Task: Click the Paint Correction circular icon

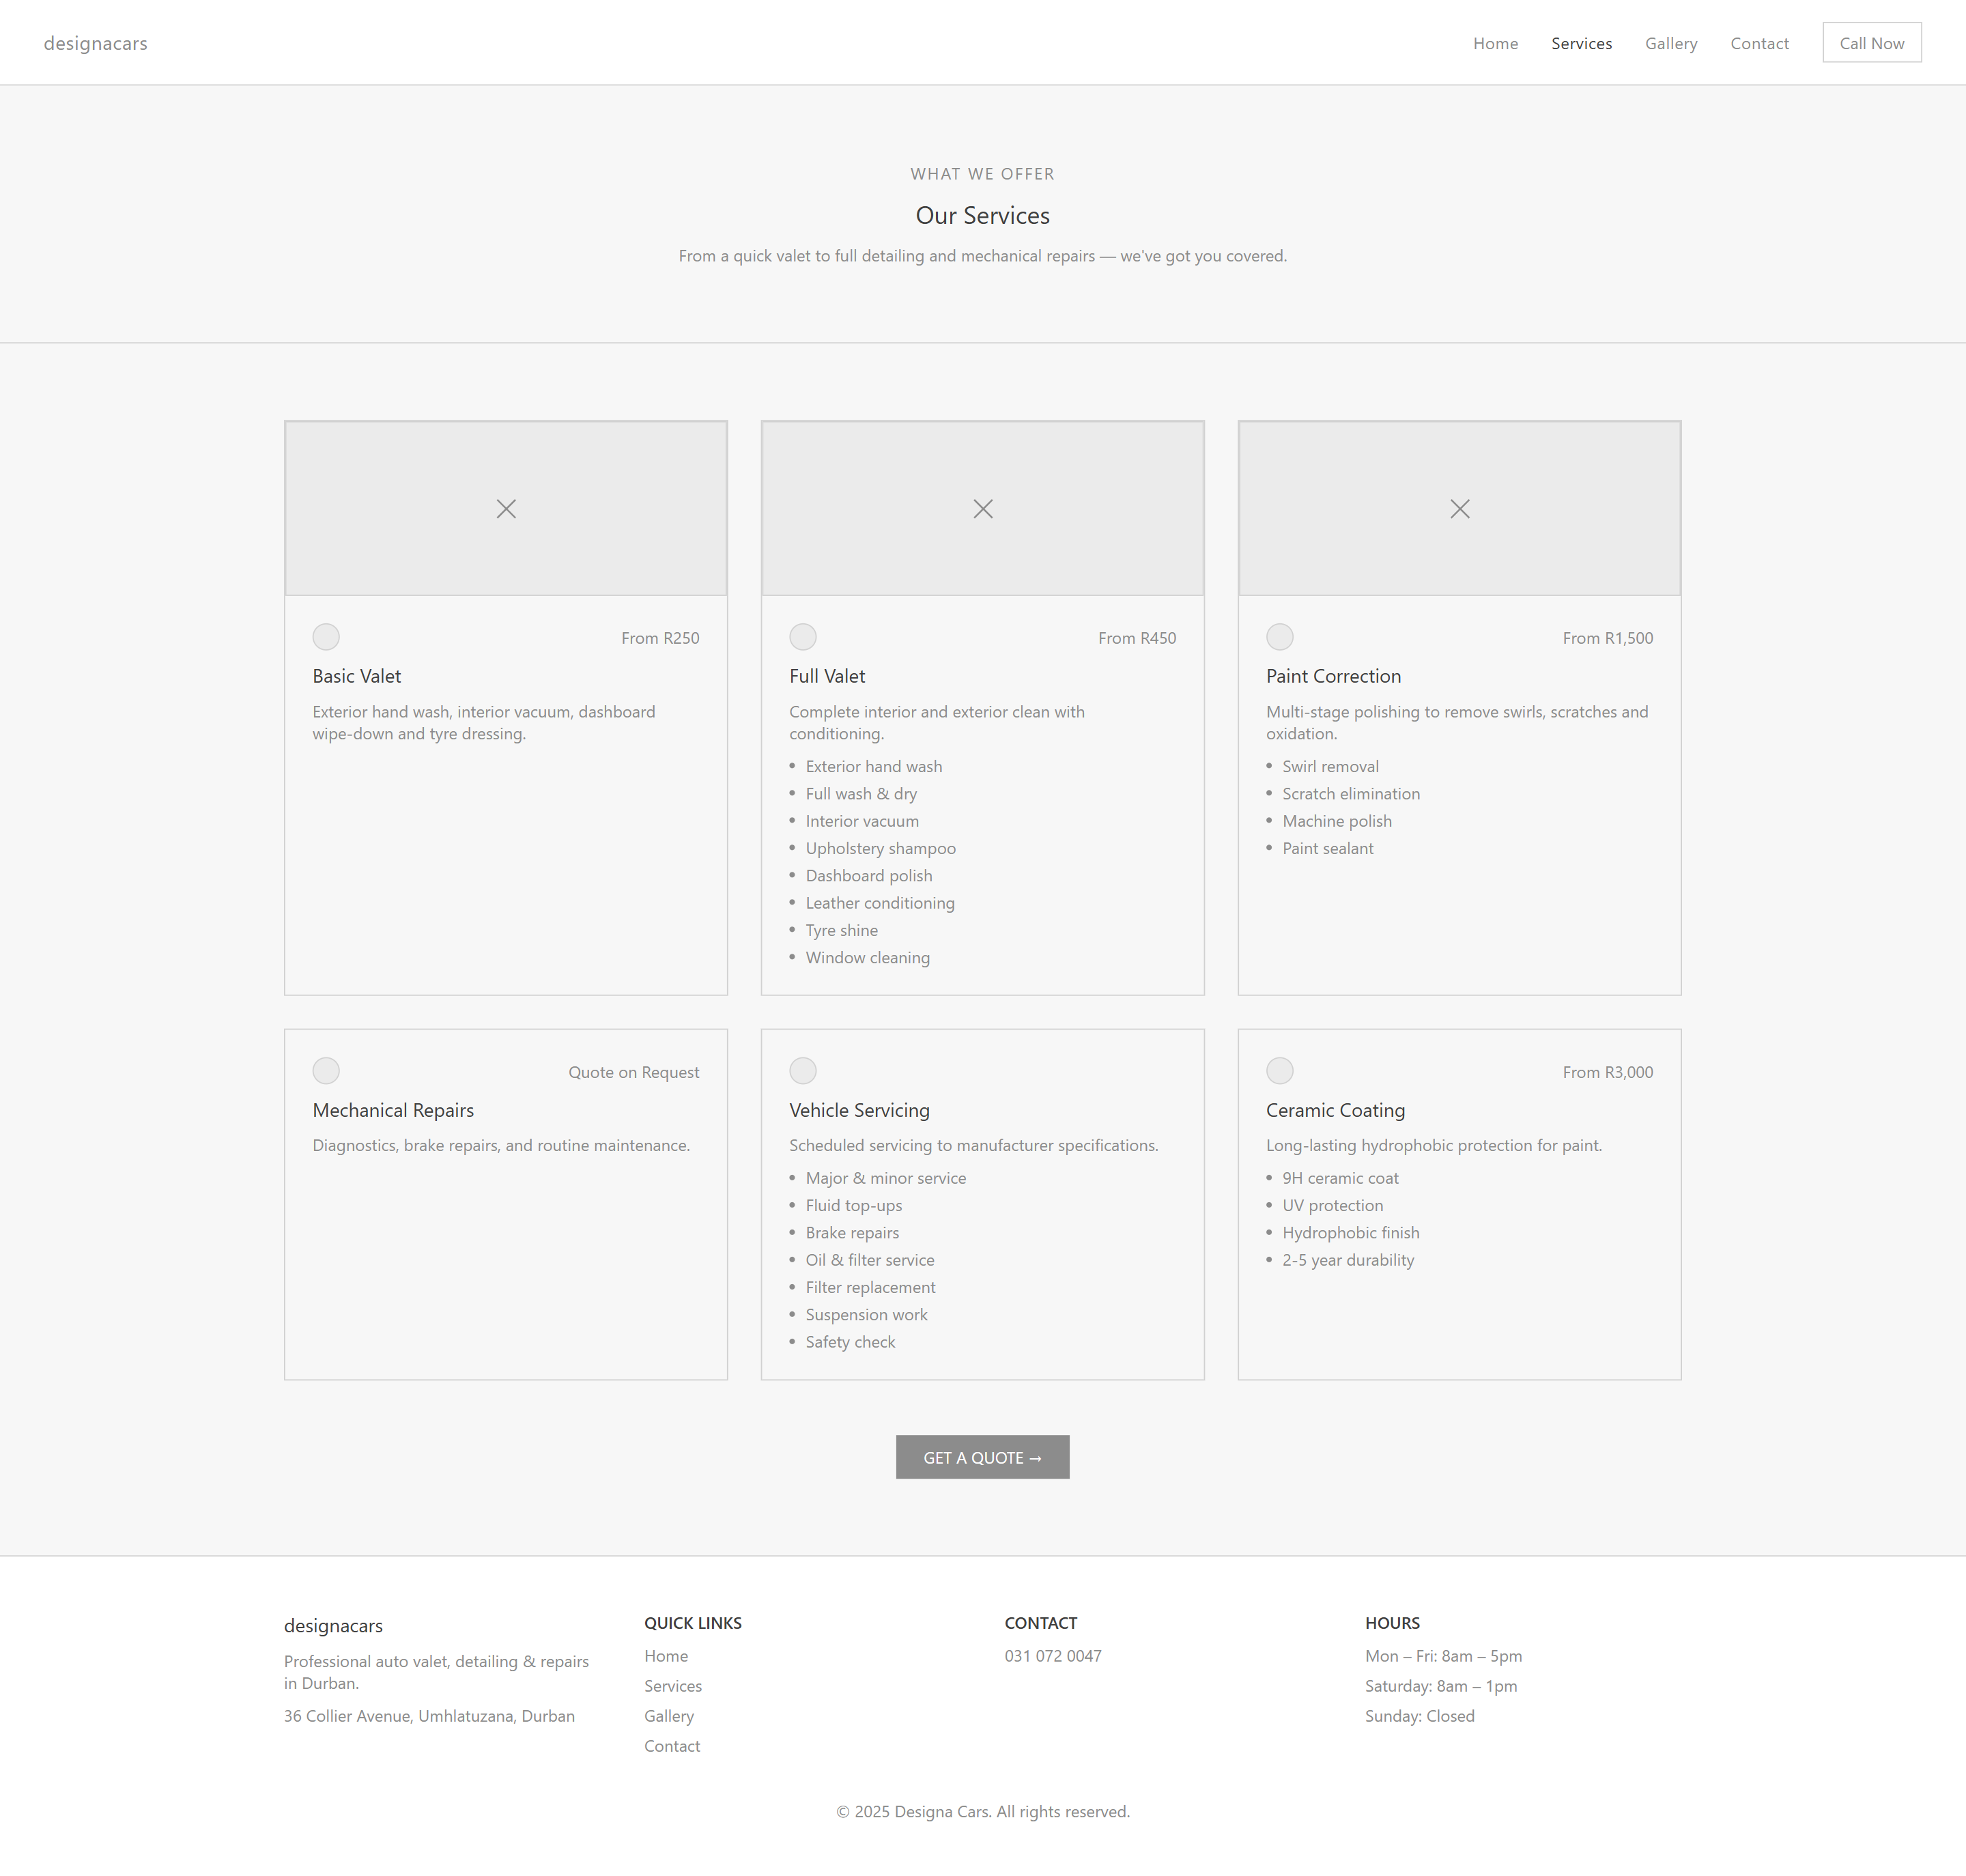Action: (x=1280, y=637)
